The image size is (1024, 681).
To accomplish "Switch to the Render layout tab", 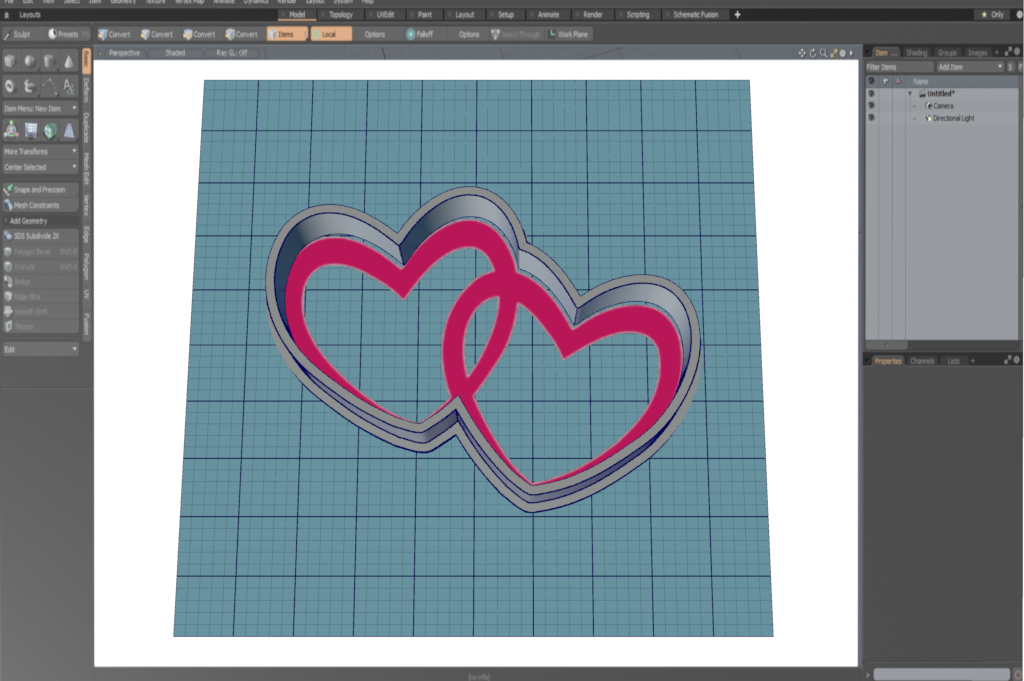I will [592, 14].
